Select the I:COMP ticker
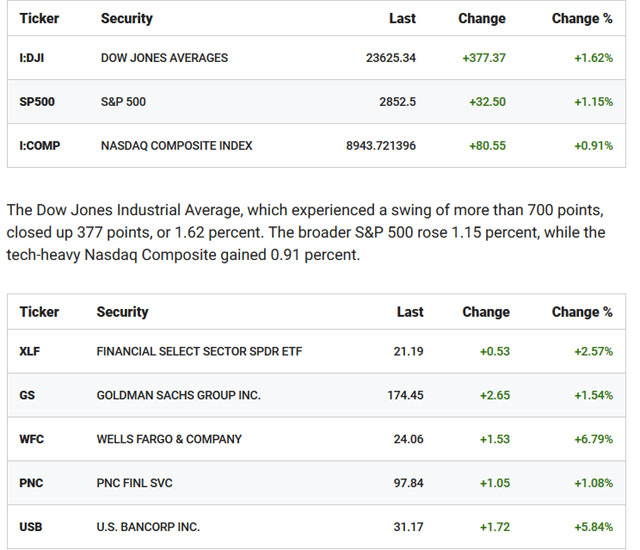Screen dimensions: 640x550 tap(39, 146)
